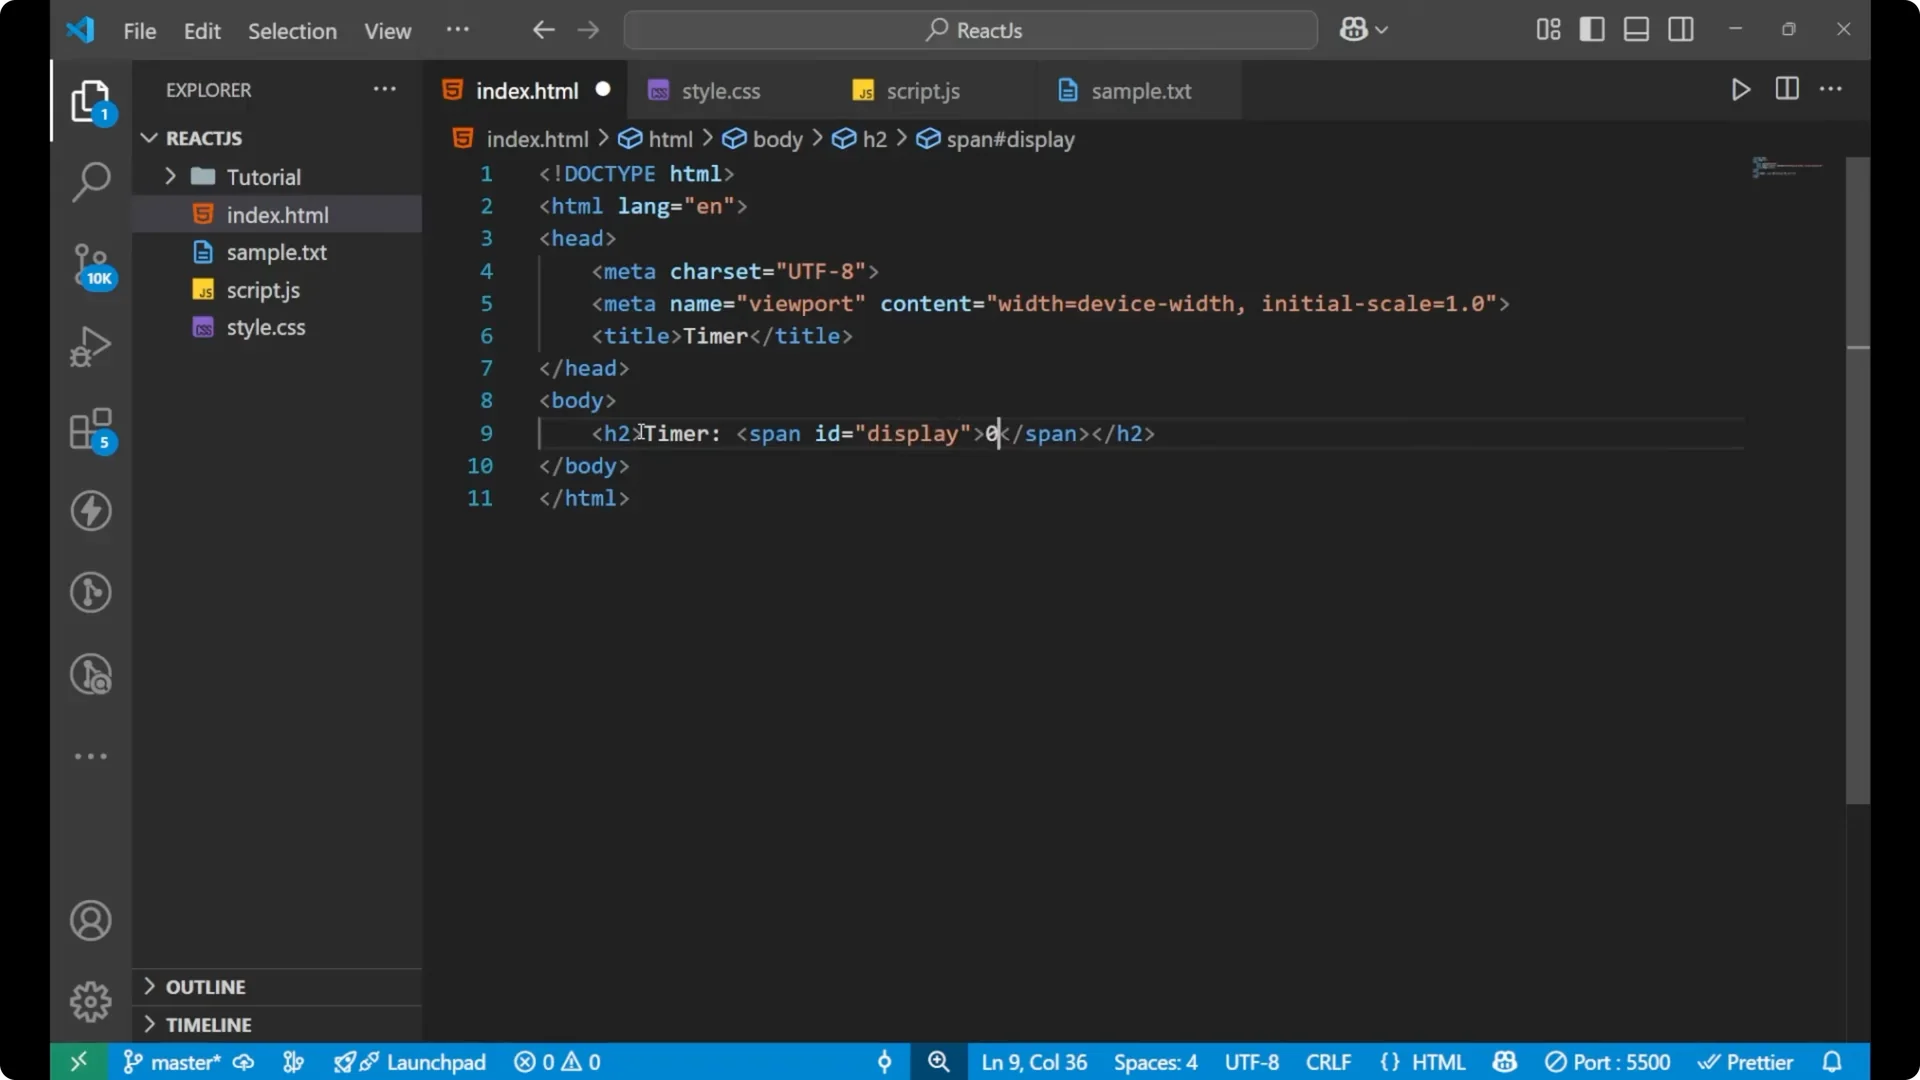Toggle the primary side bar layout icon

pyautogui.click(x=1593, y=29)
